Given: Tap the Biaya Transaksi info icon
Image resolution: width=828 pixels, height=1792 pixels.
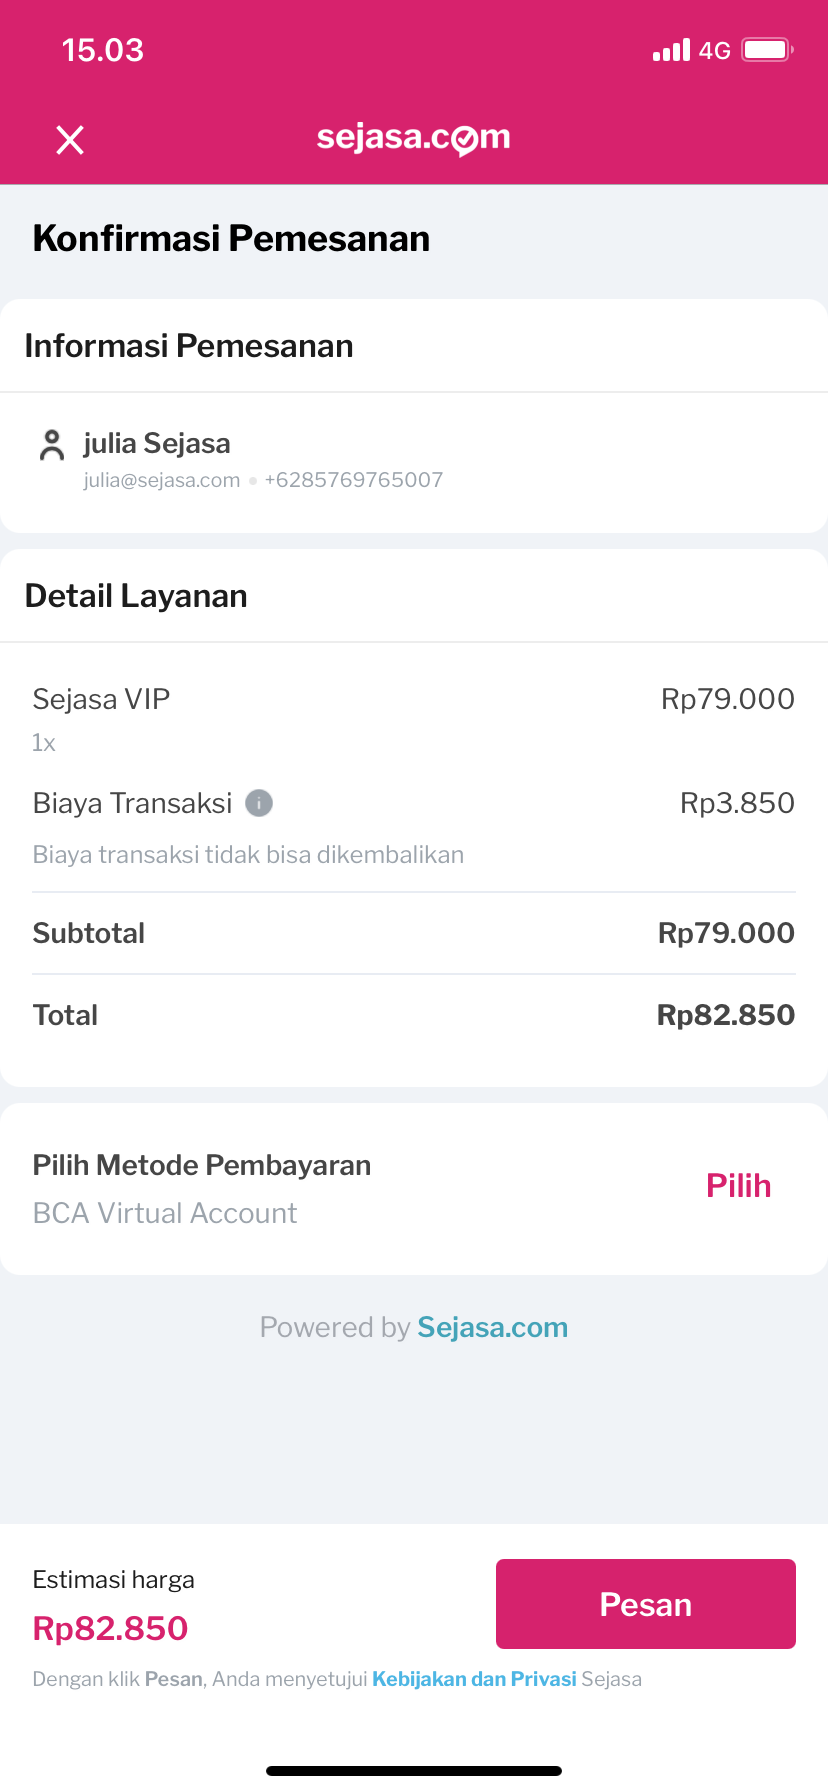Looking at the screenshot, I should click(259, 803).
